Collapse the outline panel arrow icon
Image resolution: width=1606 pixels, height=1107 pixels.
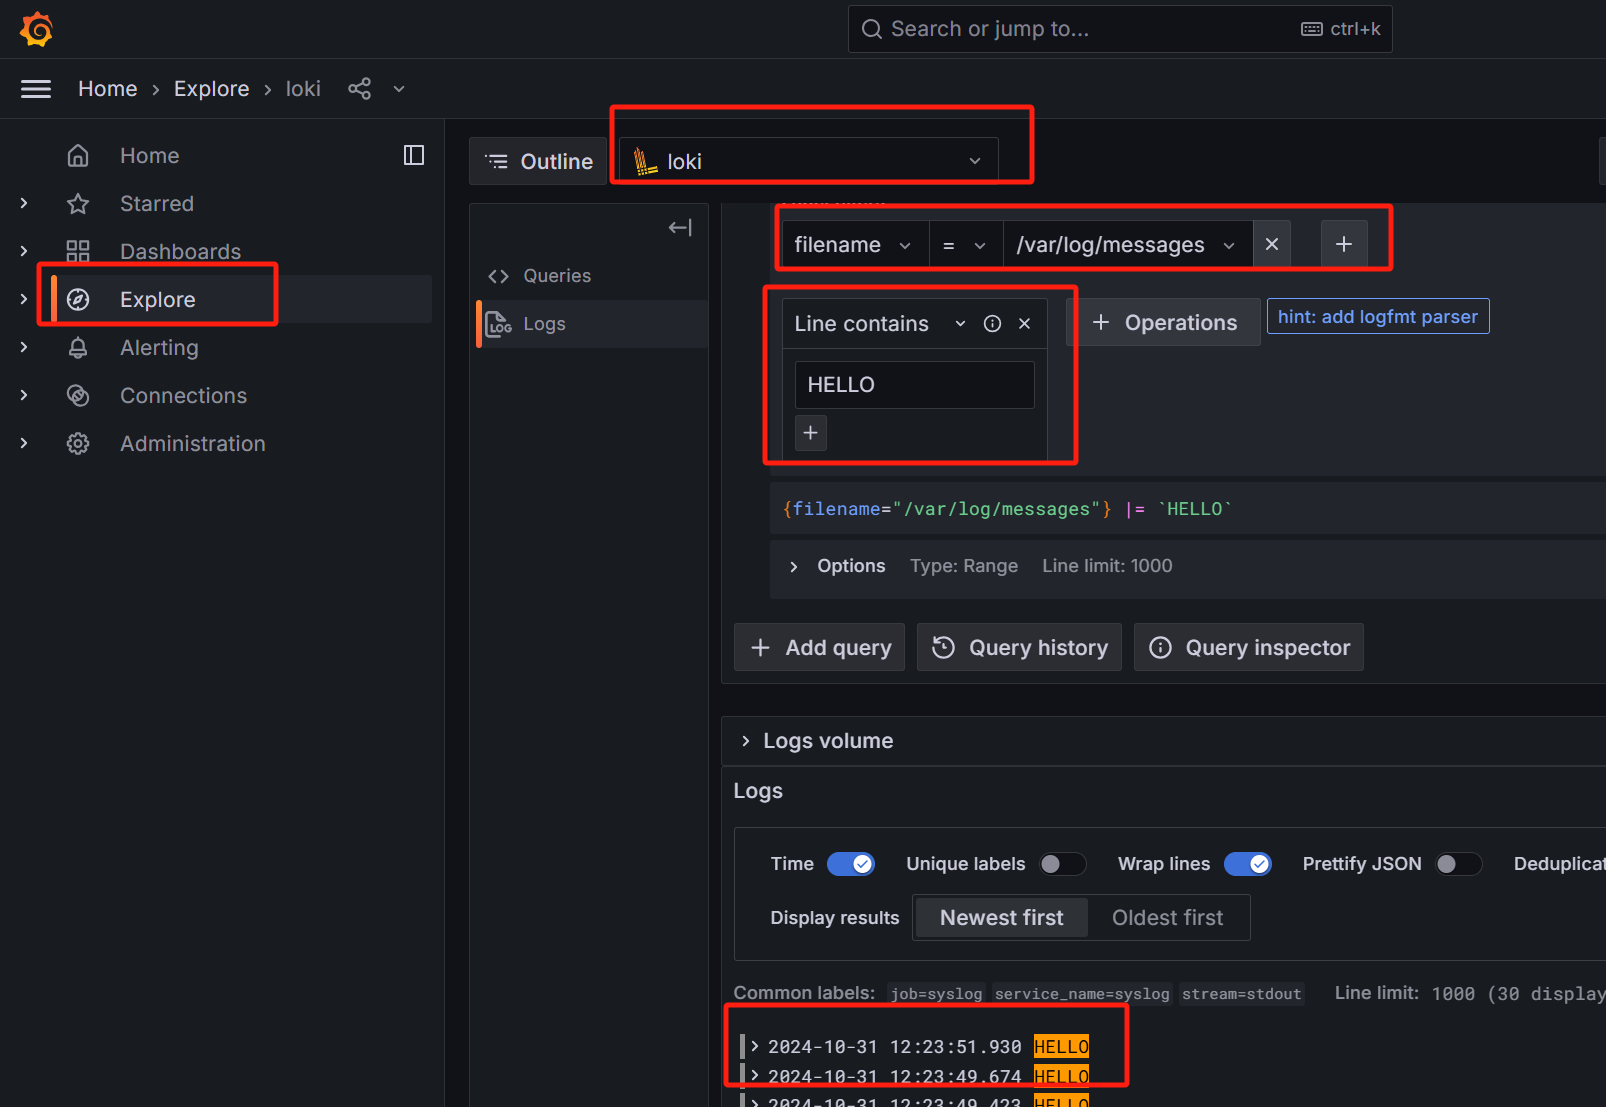point(680,228)
